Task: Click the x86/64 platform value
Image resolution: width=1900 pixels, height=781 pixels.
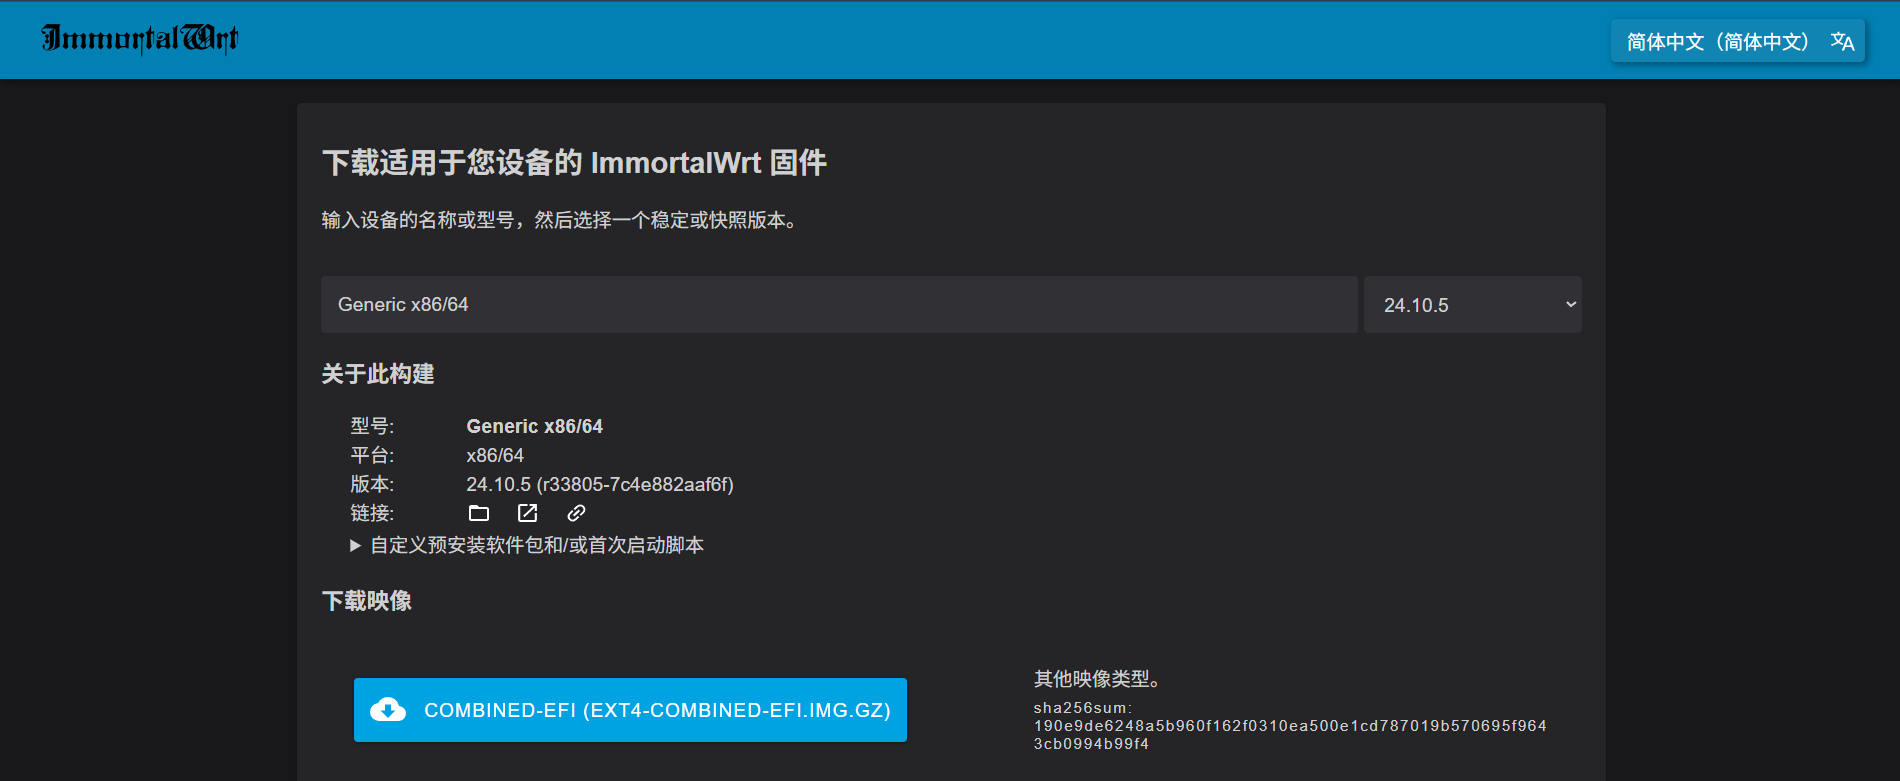Action: click(x=495, y=455)
